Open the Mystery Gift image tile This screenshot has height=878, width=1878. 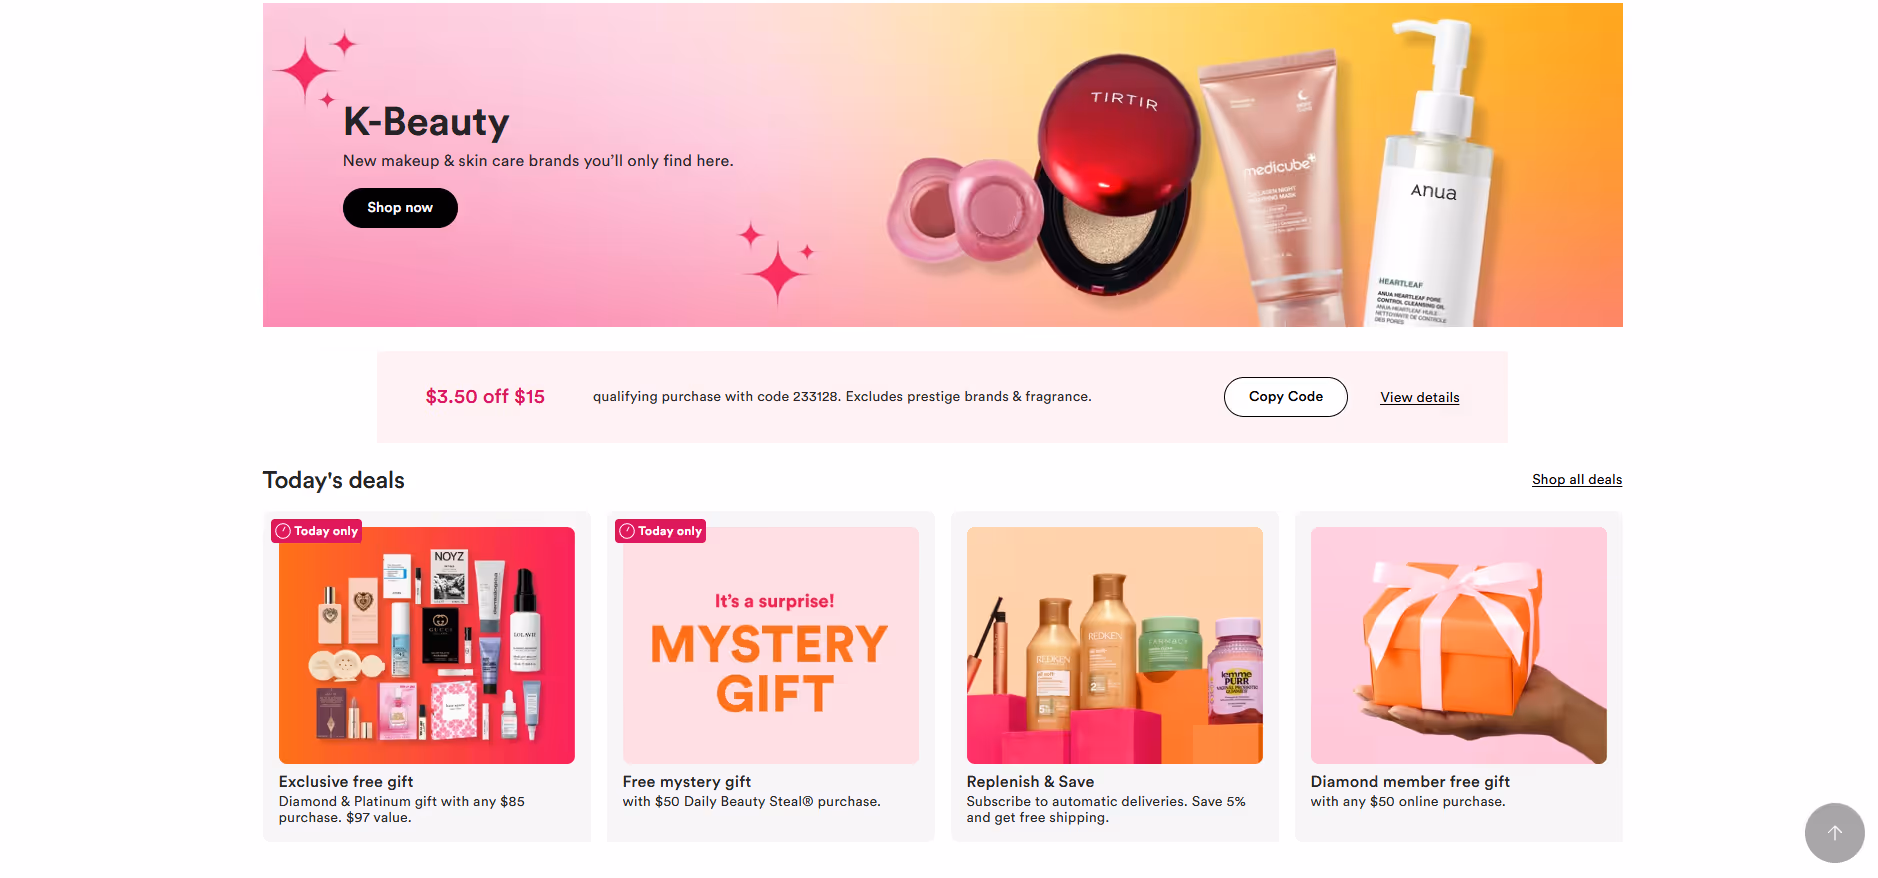pyautogui.click(x=771, y=646)
